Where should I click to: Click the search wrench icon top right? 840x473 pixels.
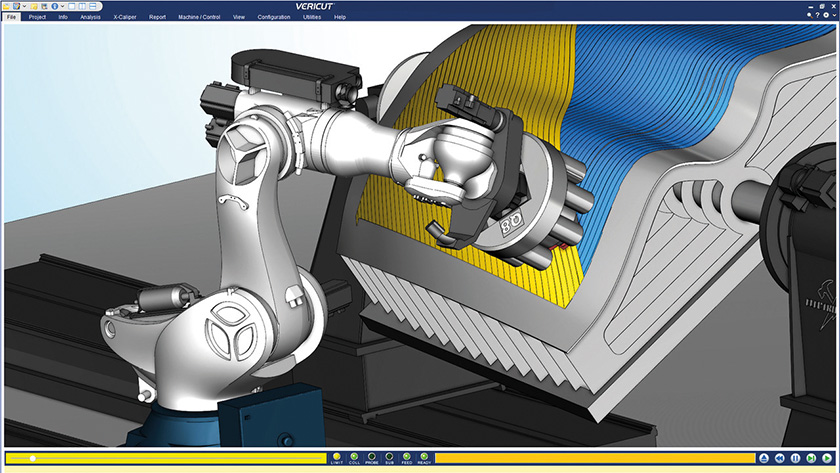(x=812, y=17)
